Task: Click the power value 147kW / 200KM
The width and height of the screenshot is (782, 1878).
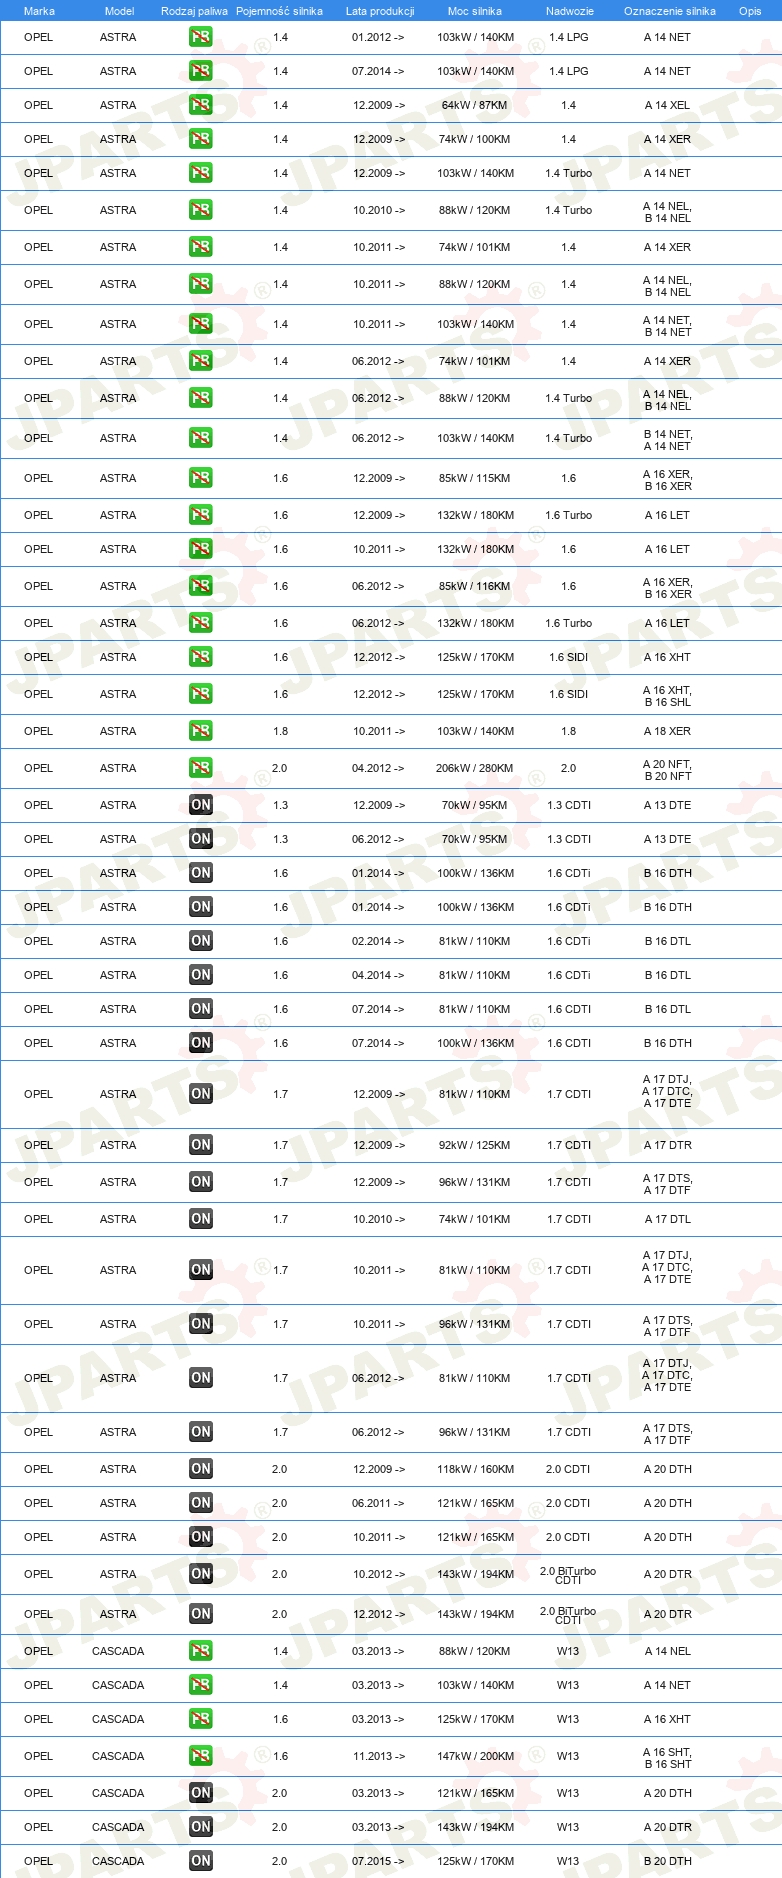Action: pos(475,1756)
